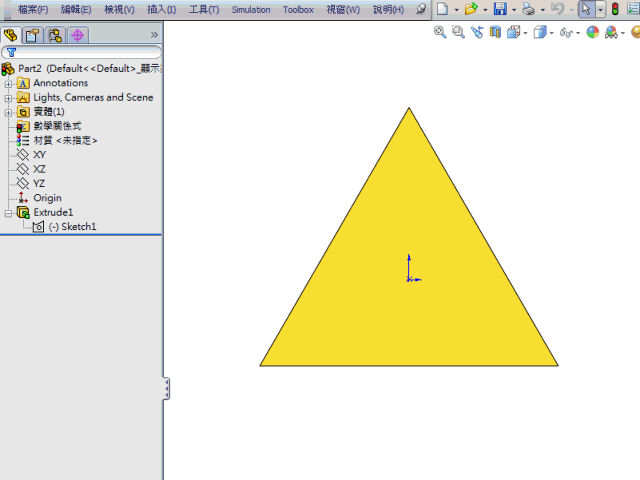This screenshot has width=640, height=480.
Task: Select the Origin item
Action: point(40,198)
